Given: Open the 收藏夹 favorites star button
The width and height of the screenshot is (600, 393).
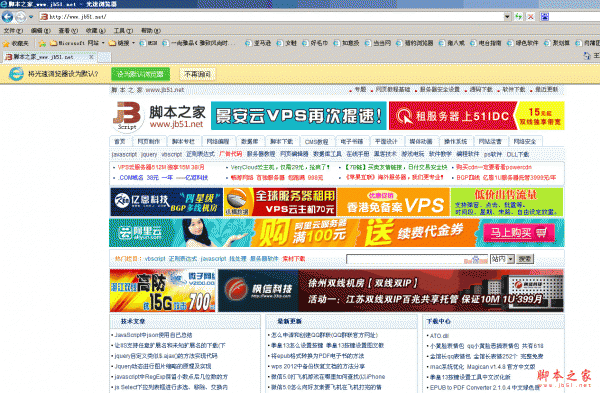Looking at the screenshot, I should (16, 43).
